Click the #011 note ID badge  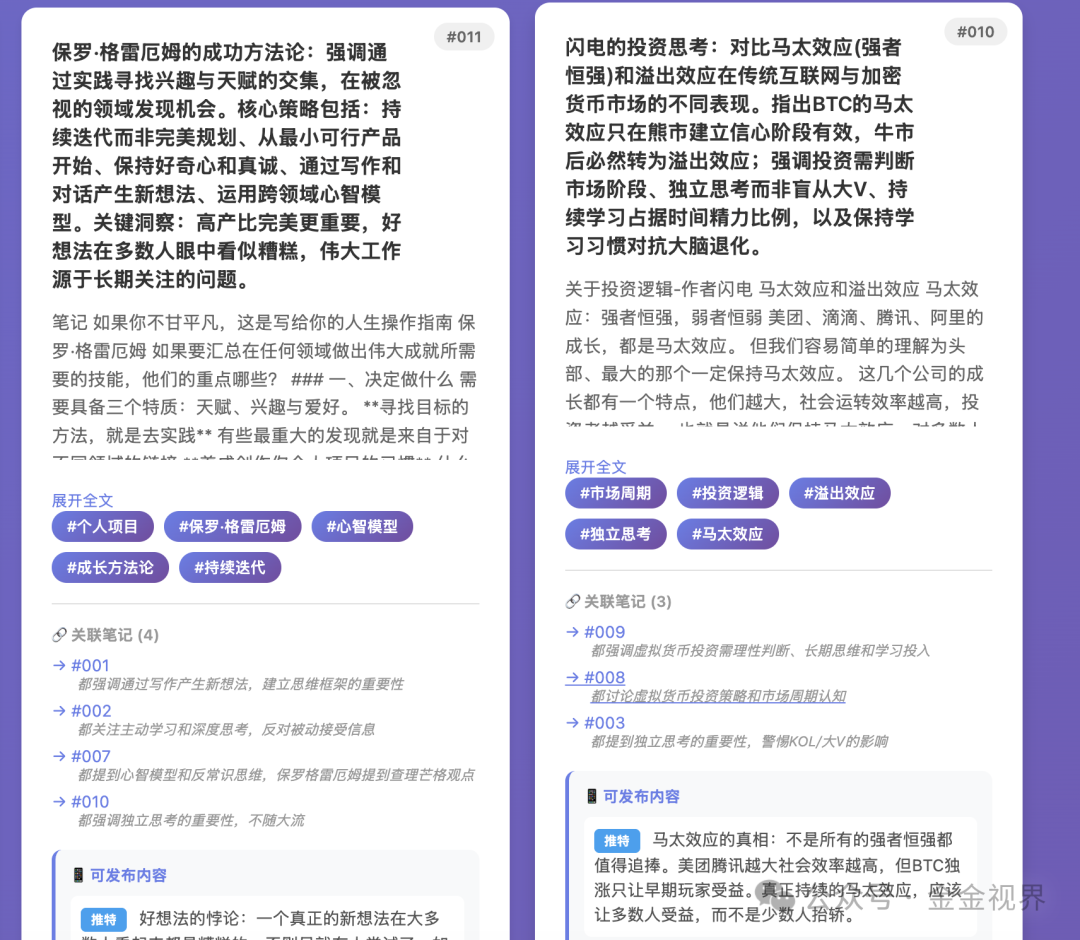coord(464,36)
